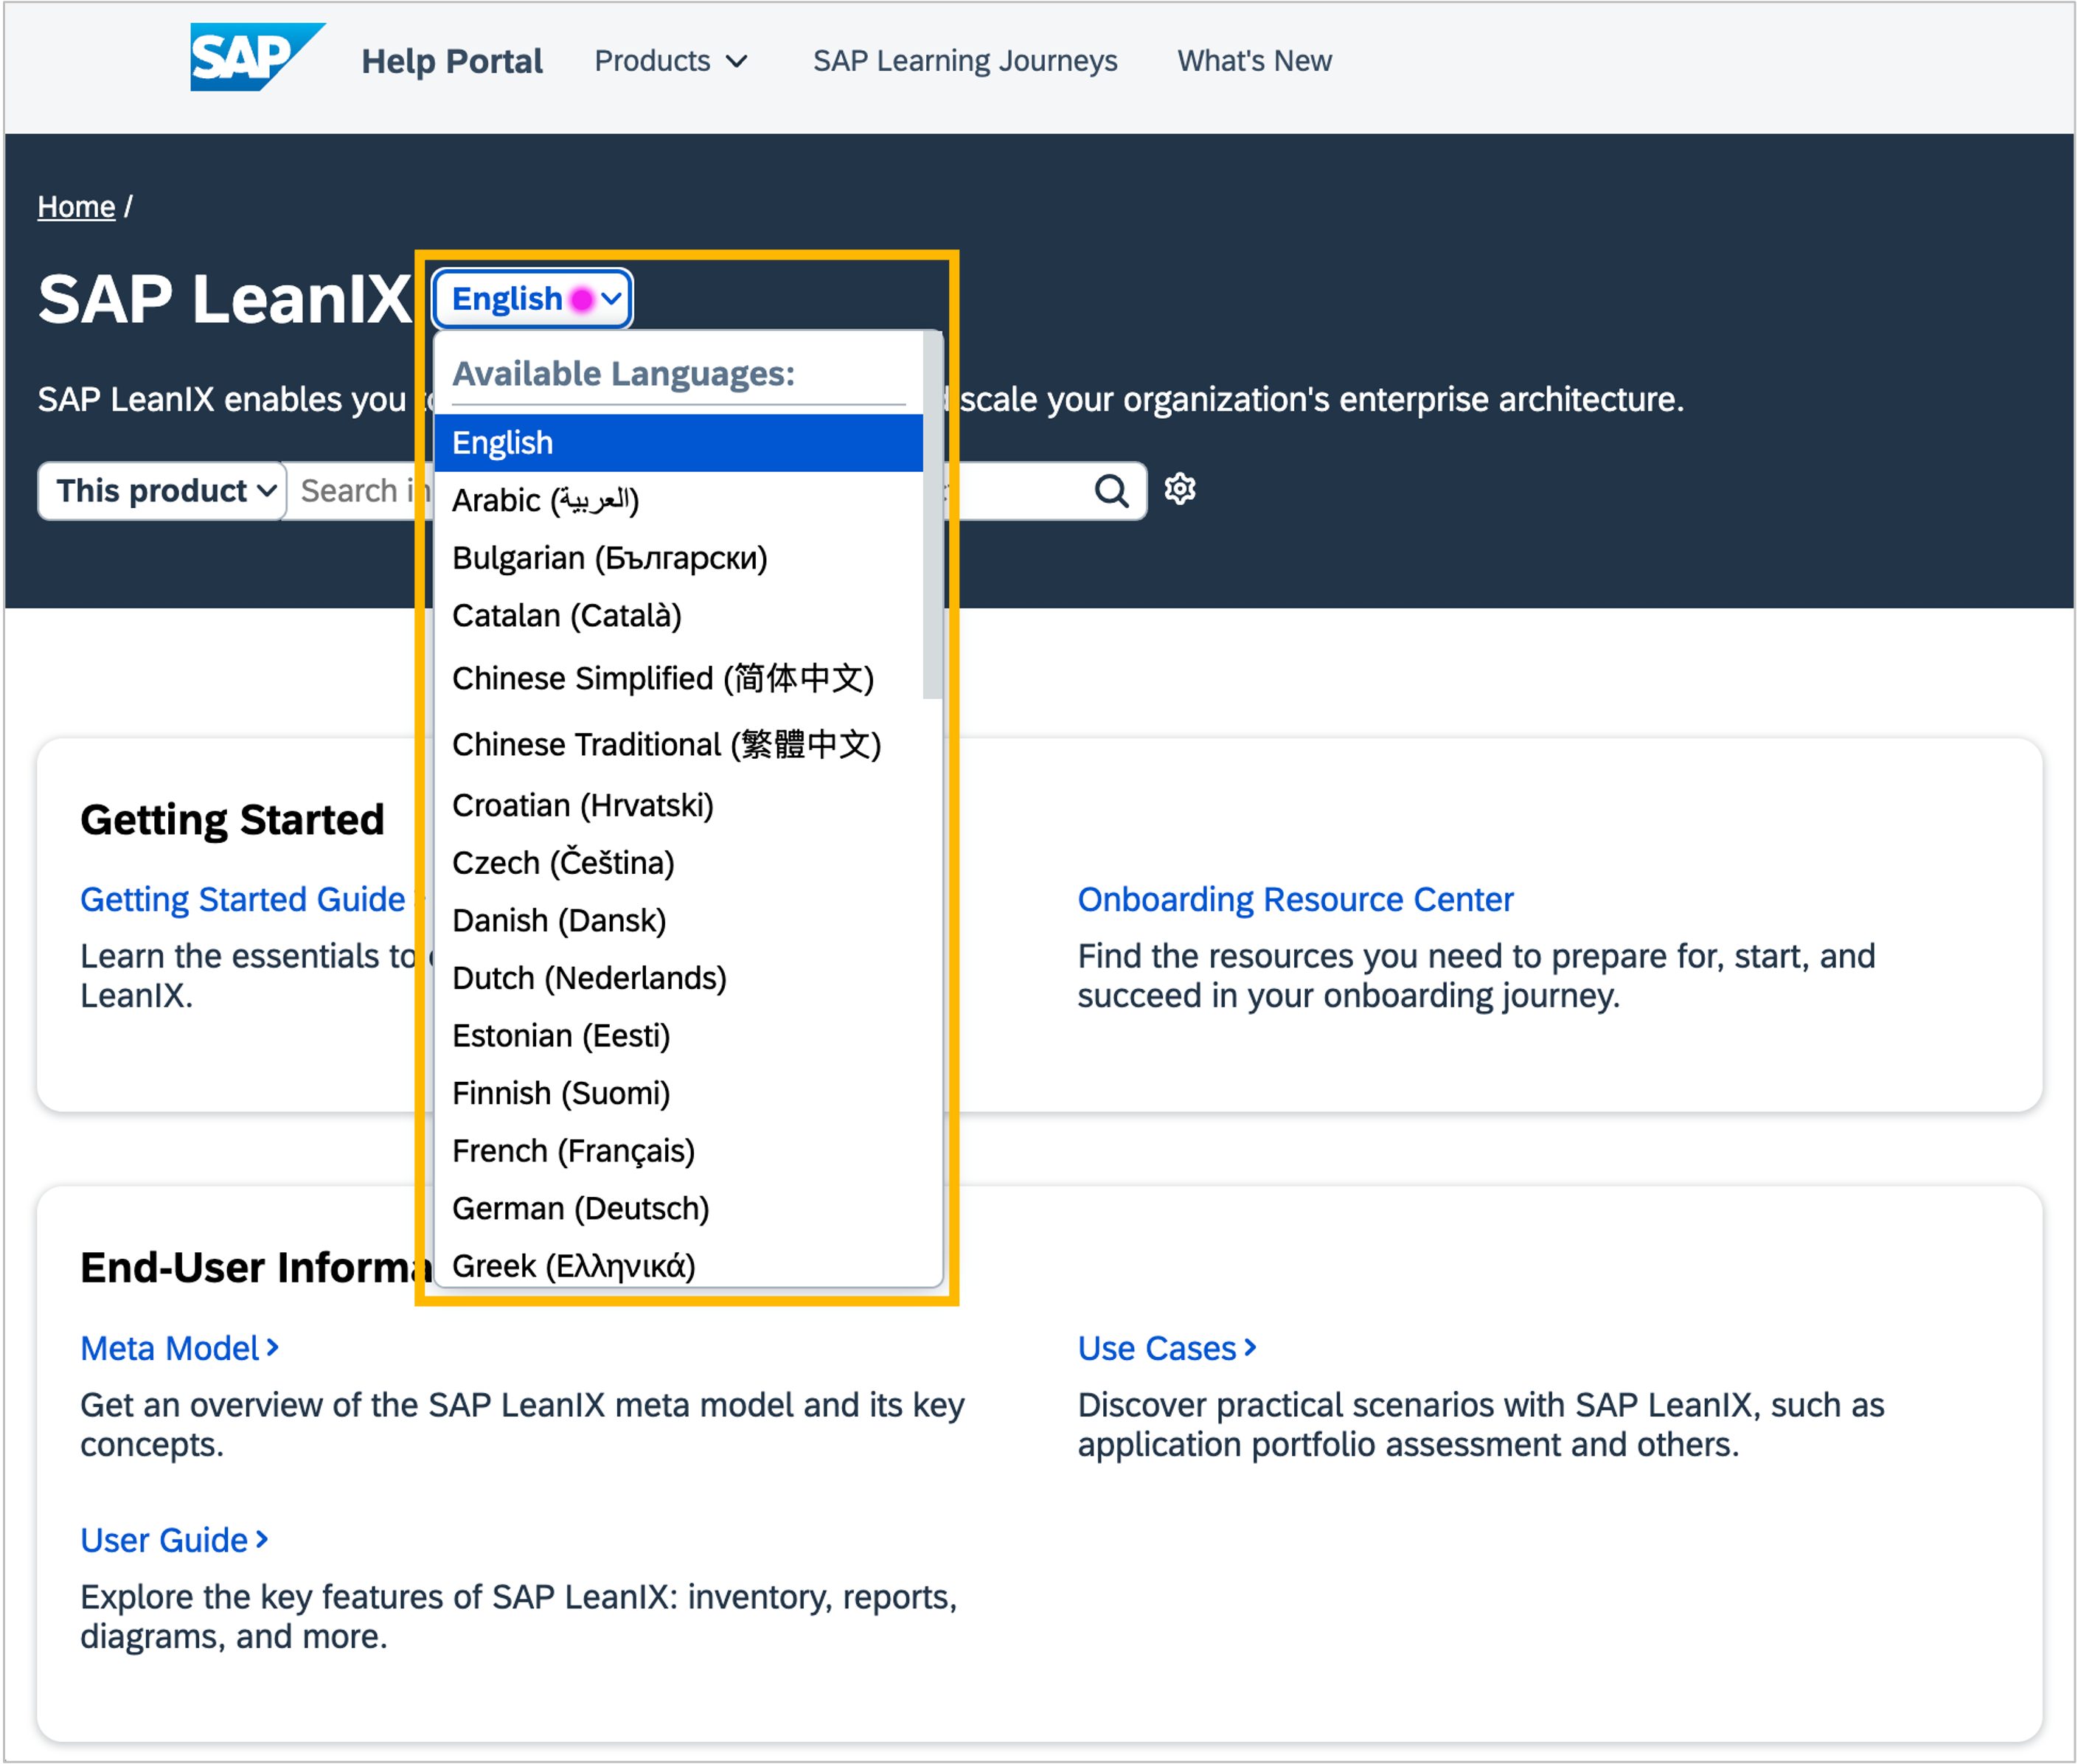Click the search magnifier icon

click(1111, 491)
